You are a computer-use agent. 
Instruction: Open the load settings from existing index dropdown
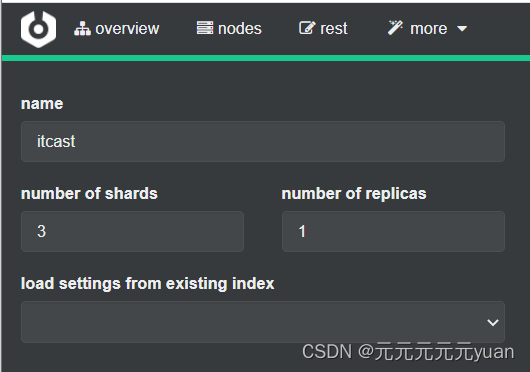point(263,322)
